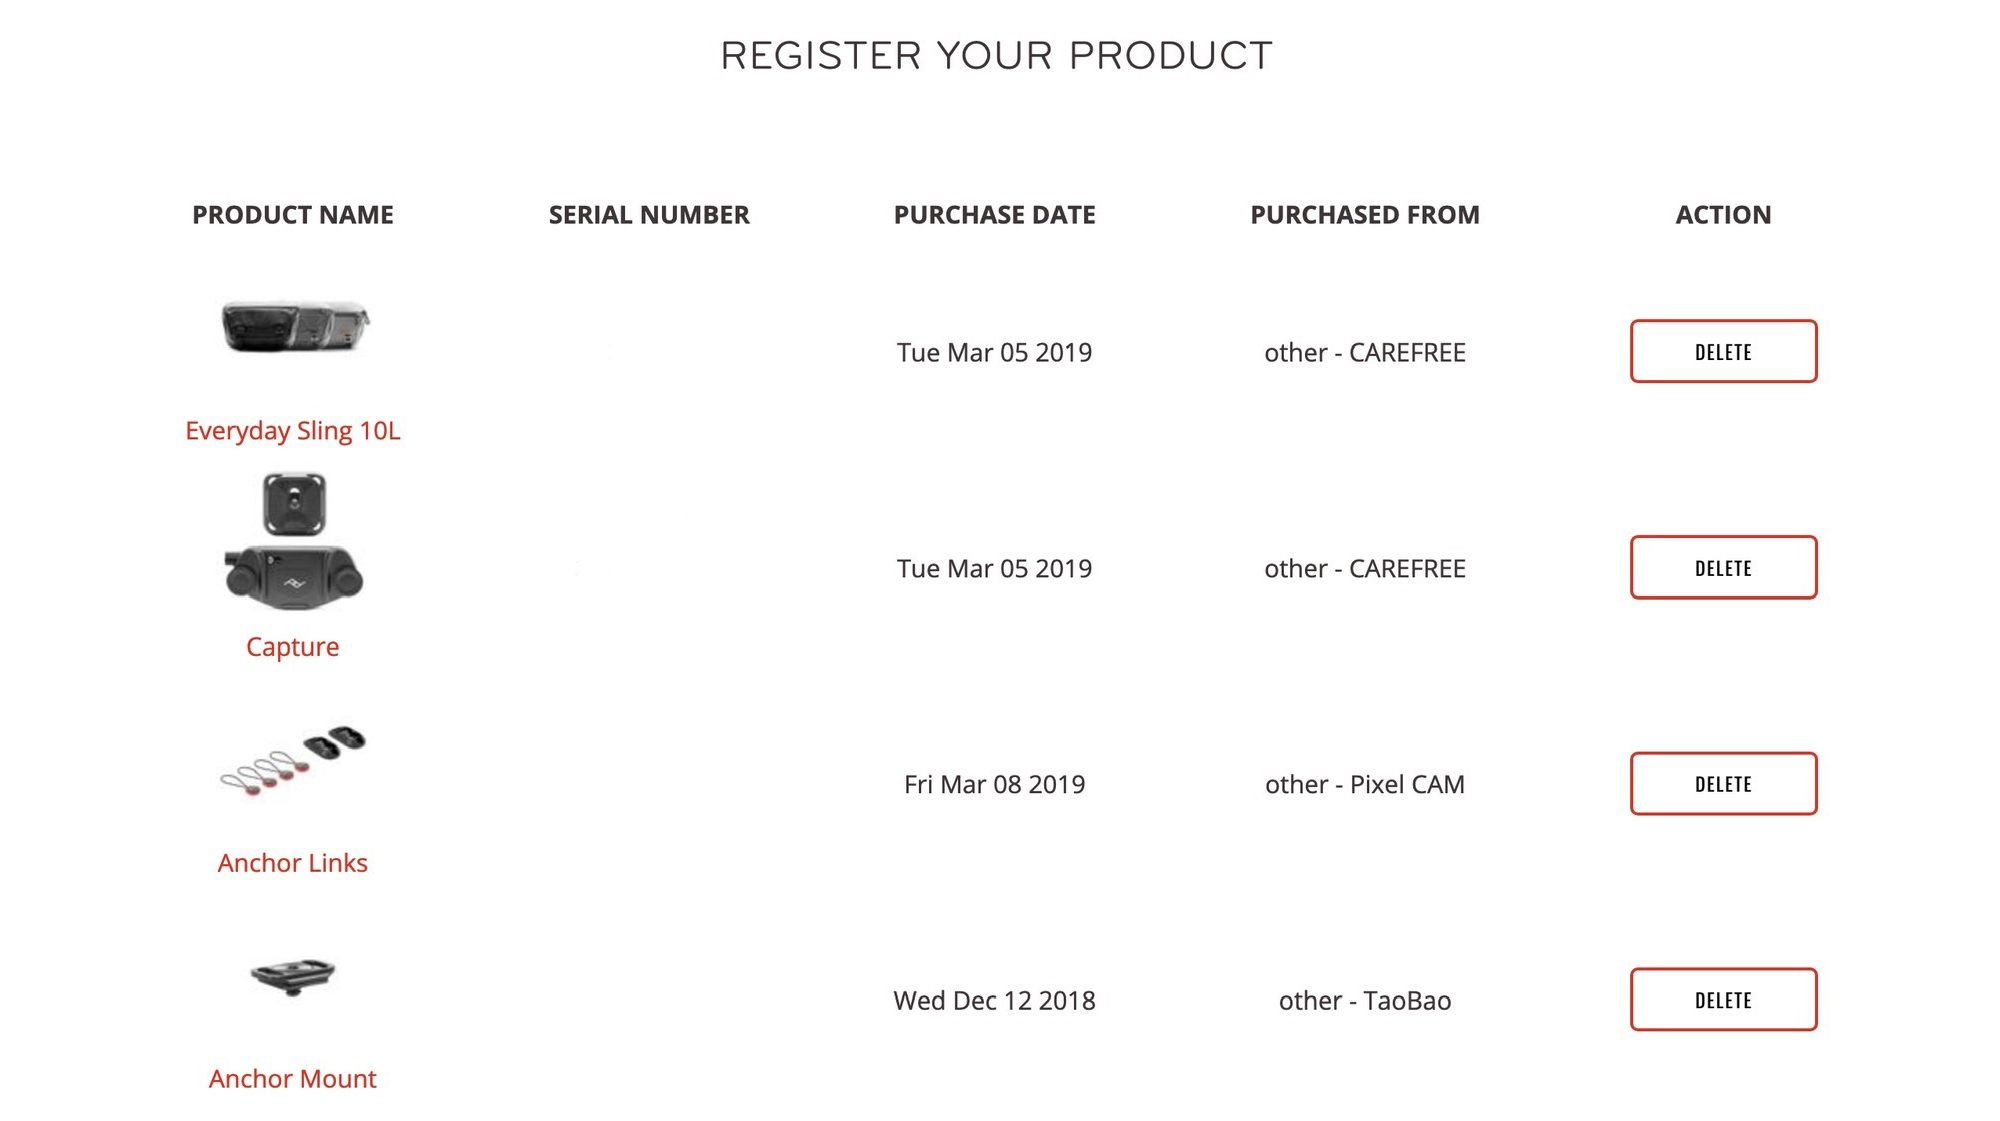Open the Capture product link
Image resolution: width=2000 pixels, height=1121 pixels.
pyautogui.click(x=293, y=647)
